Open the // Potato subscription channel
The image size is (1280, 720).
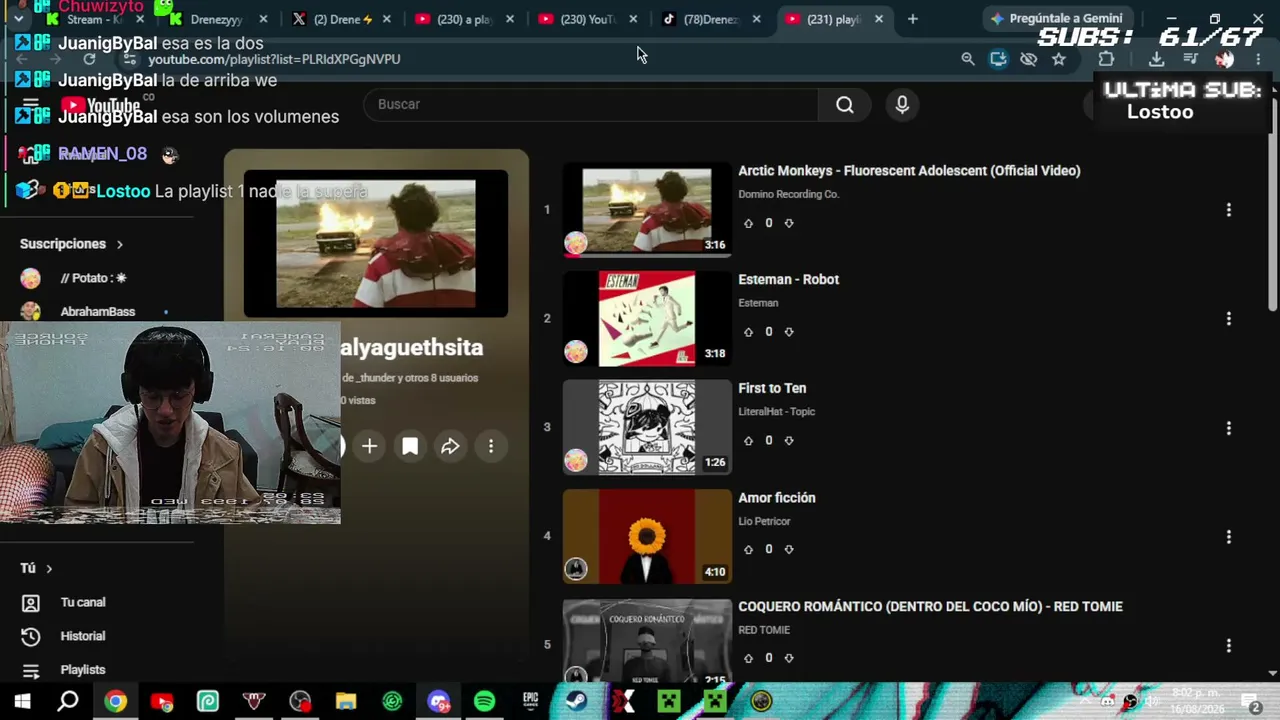[x=93, y=278]
